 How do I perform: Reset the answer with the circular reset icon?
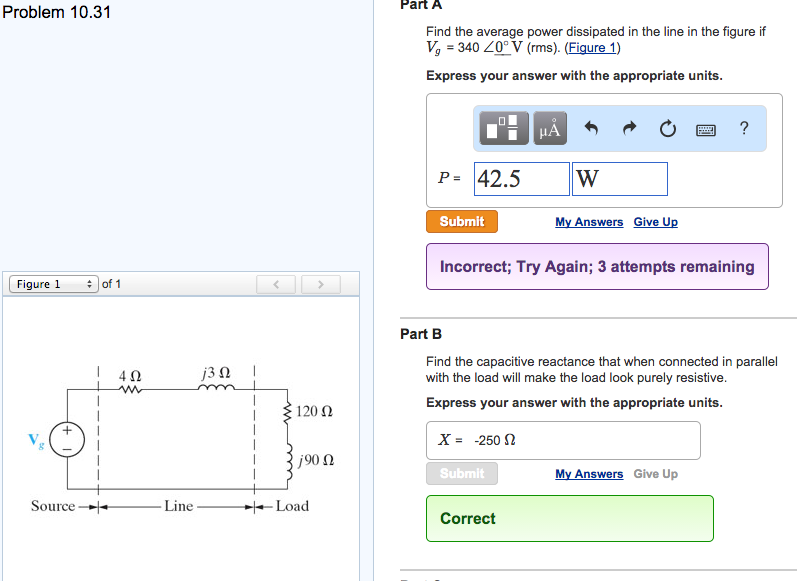pos(666,128)
